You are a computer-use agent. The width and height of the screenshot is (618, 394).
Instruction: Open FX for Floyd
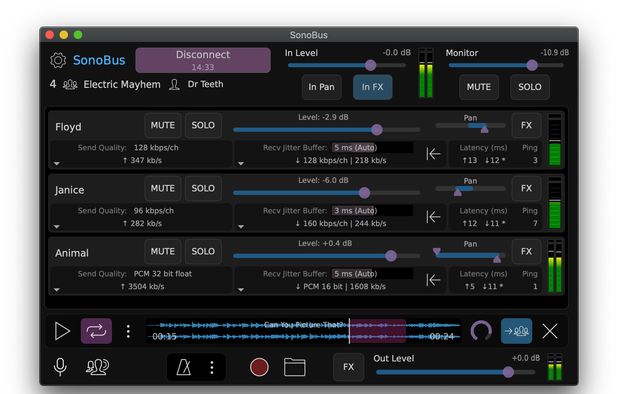click(x=526, y=125)
